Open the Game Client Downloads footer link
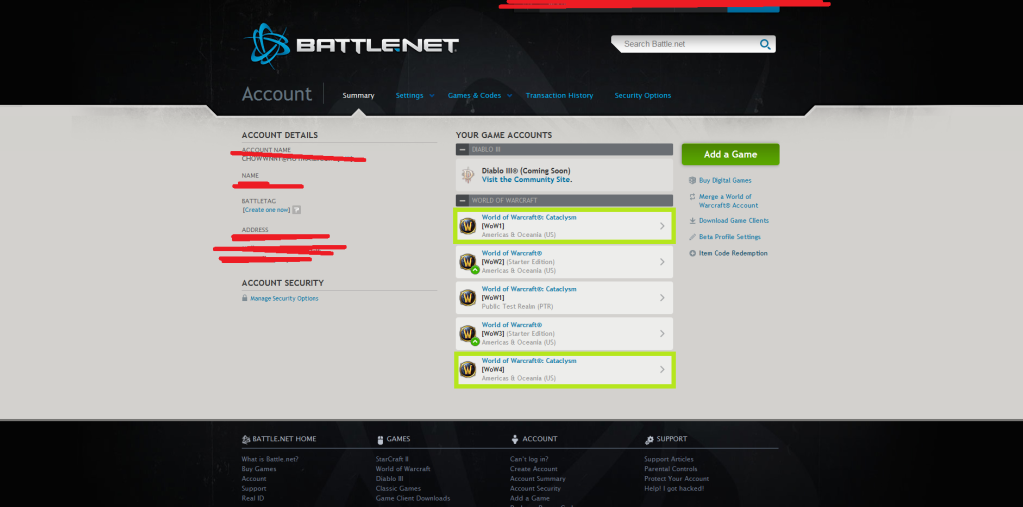 pos(413,499)
